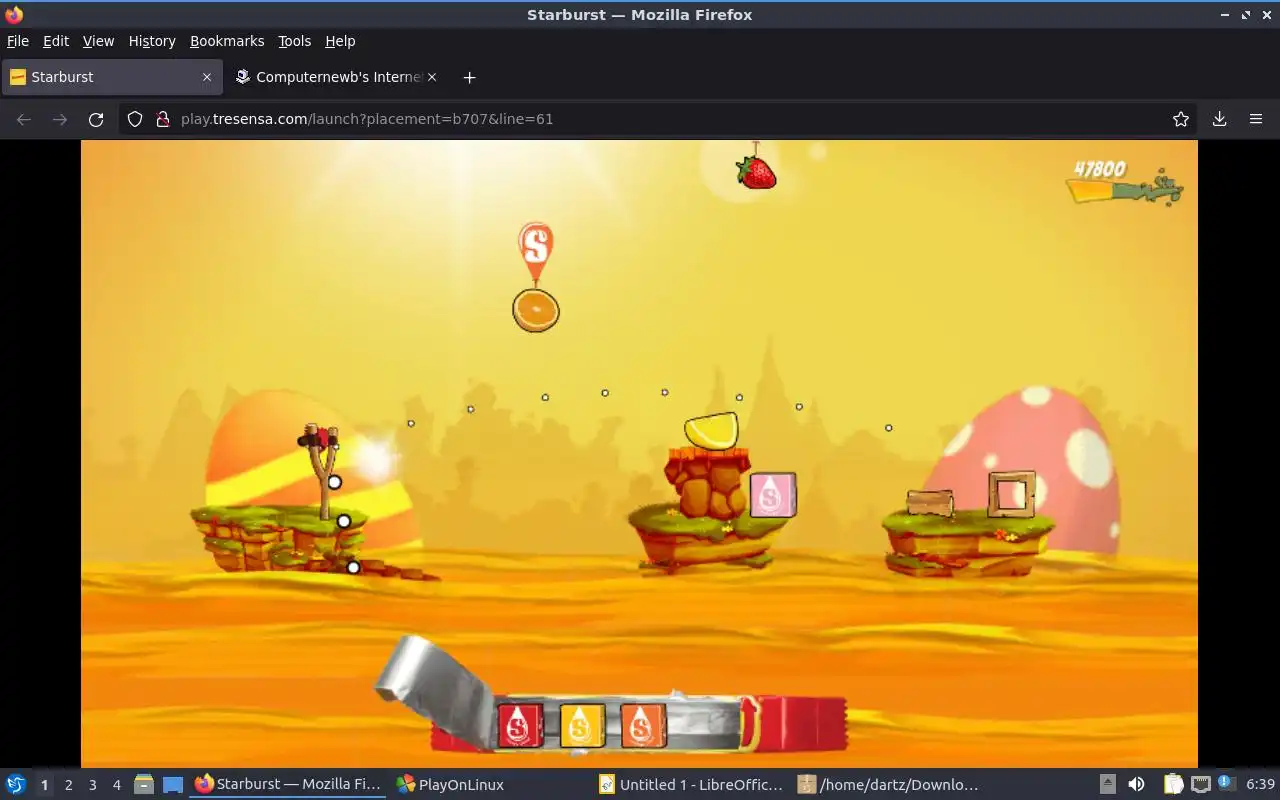Viewport: 1280px width, 800px height.
Task: Open the file manager from the panel
Action: [144, 785]
